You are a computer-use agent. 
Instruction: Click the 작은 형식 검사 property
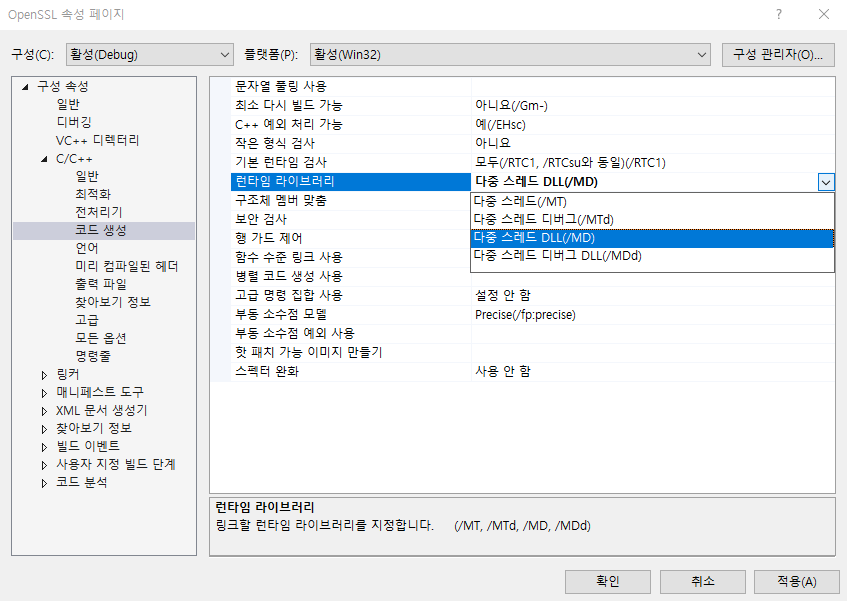[x=351, y=144]
